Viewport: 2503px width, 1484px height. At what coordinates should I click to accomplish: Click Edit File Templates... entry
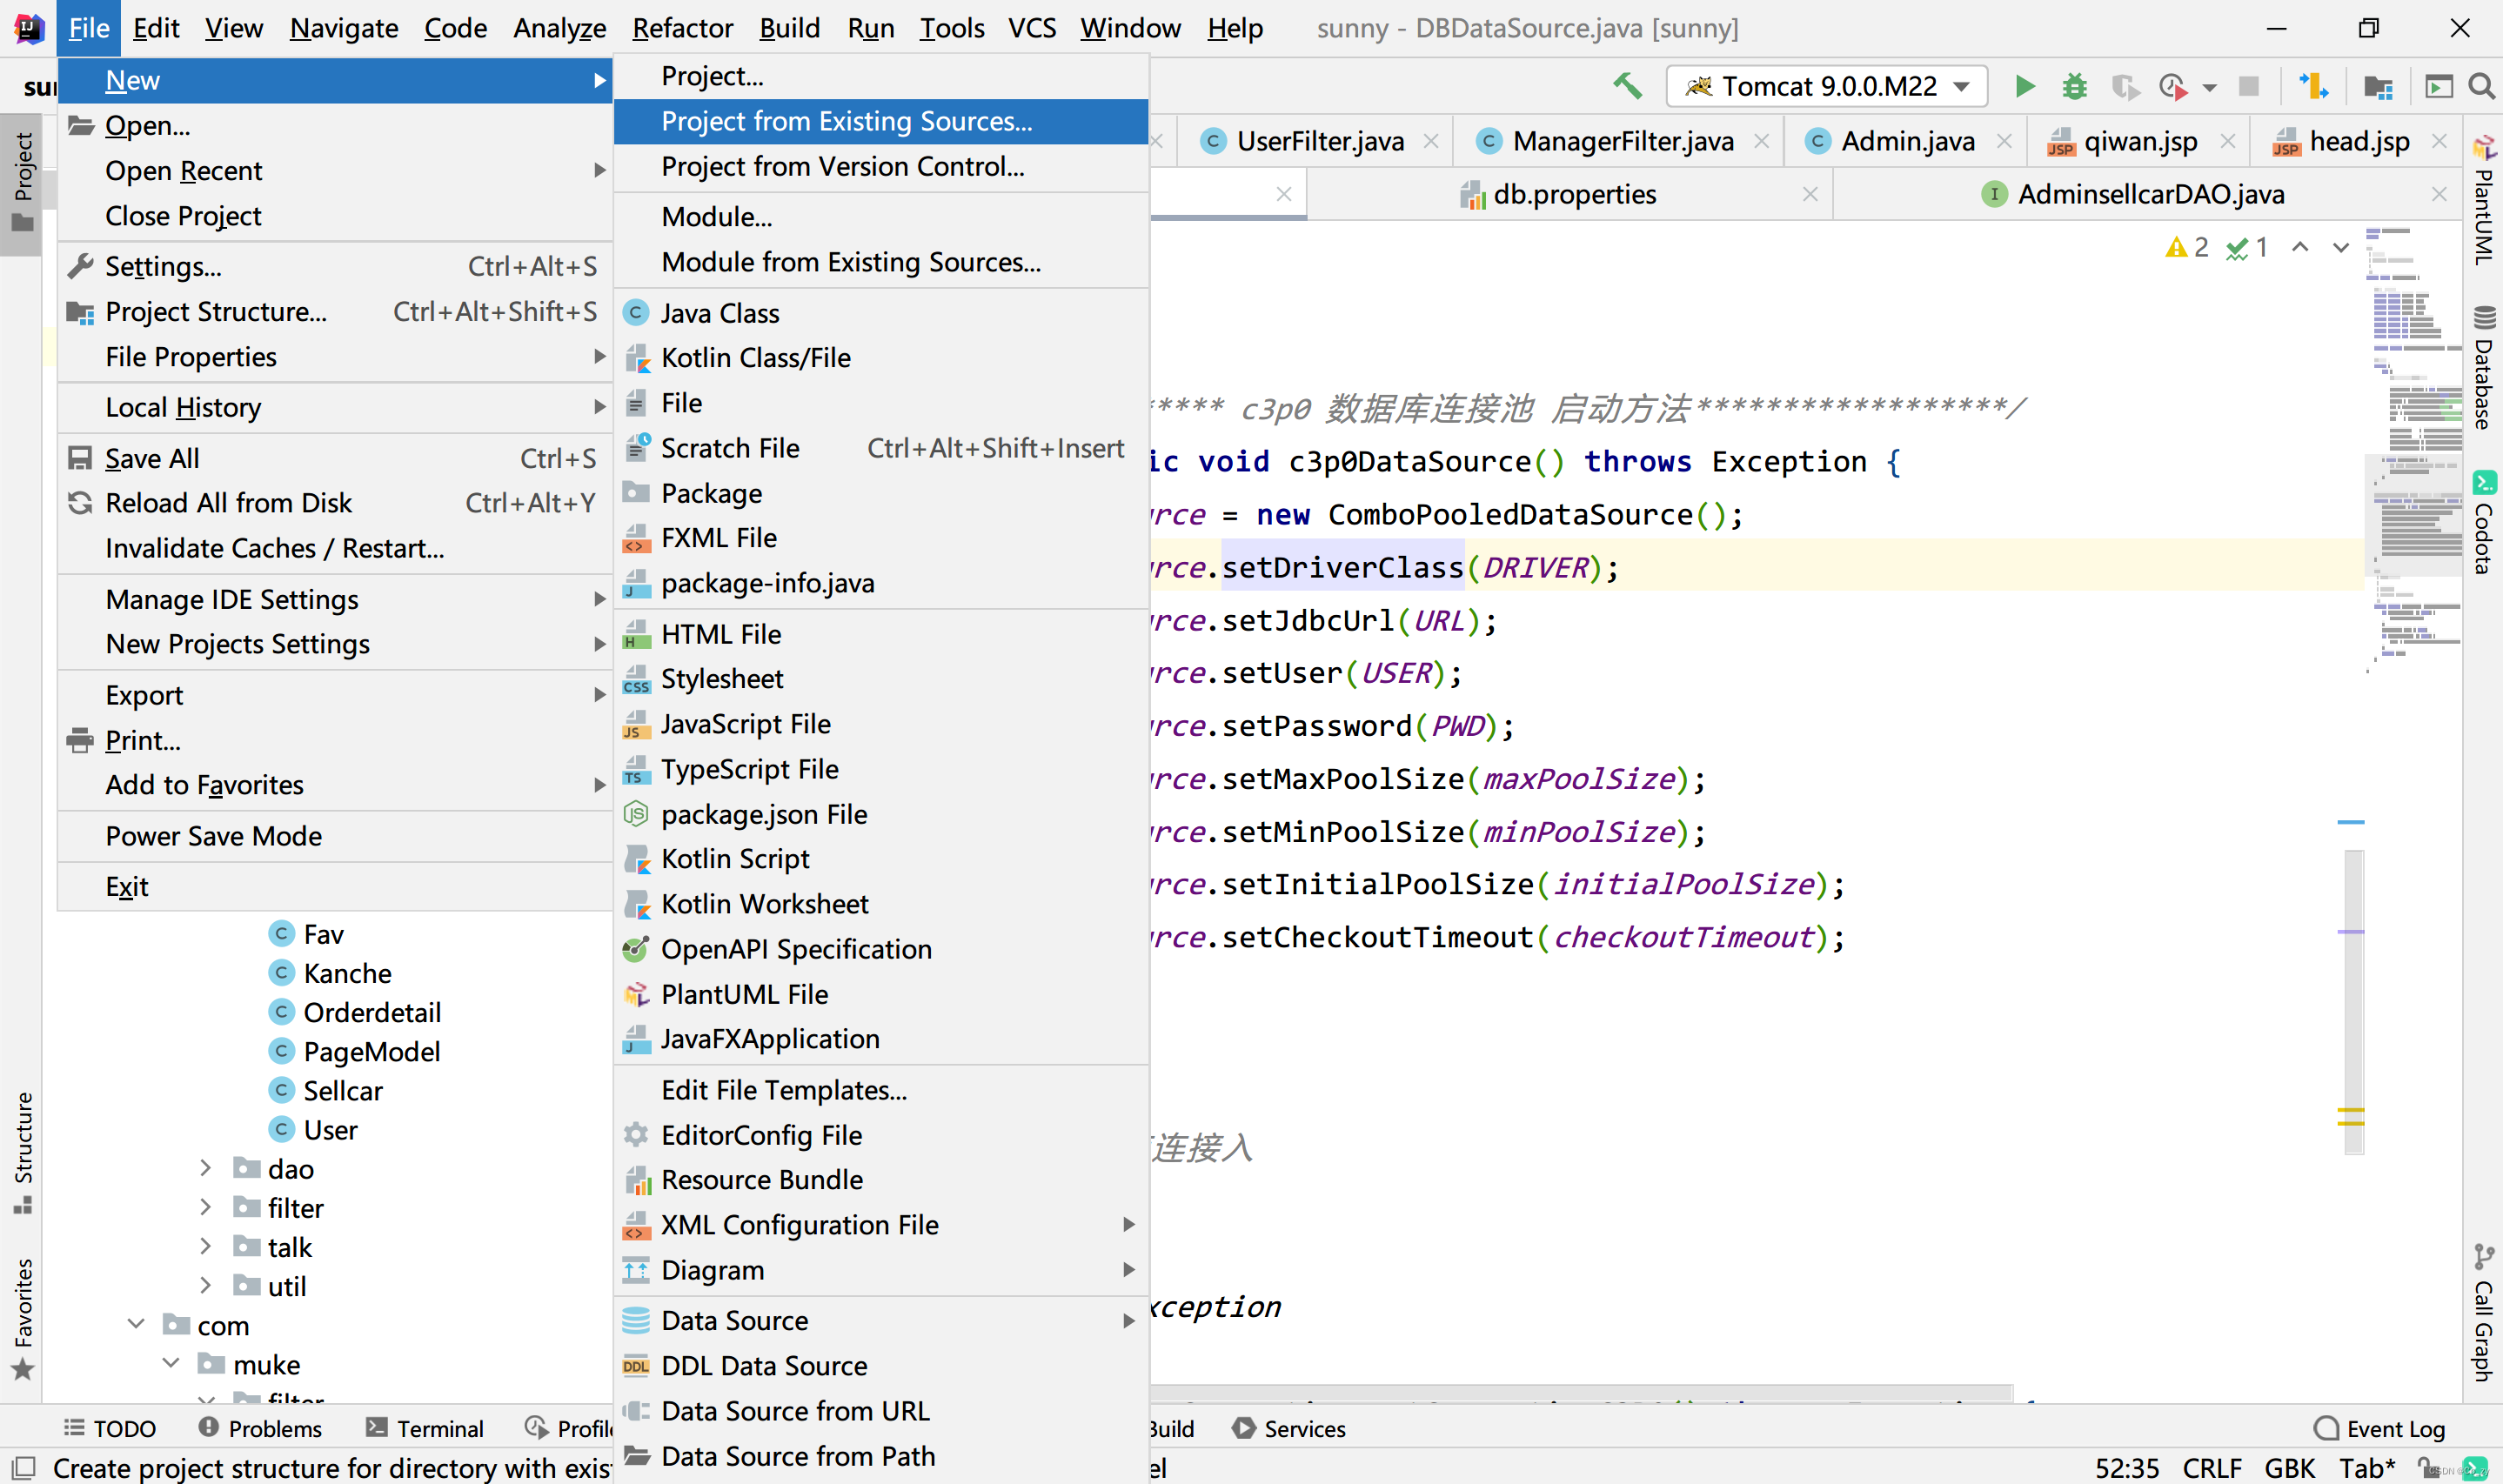click(880, 1090)
